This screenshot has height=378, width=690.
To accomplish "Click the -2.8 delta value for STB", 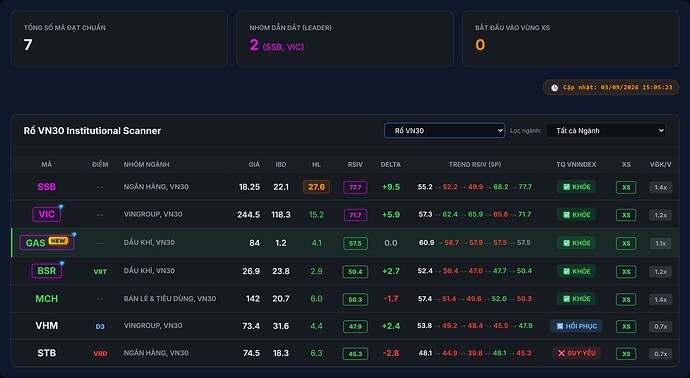I will pyautogui.click(x=391, y=353).
